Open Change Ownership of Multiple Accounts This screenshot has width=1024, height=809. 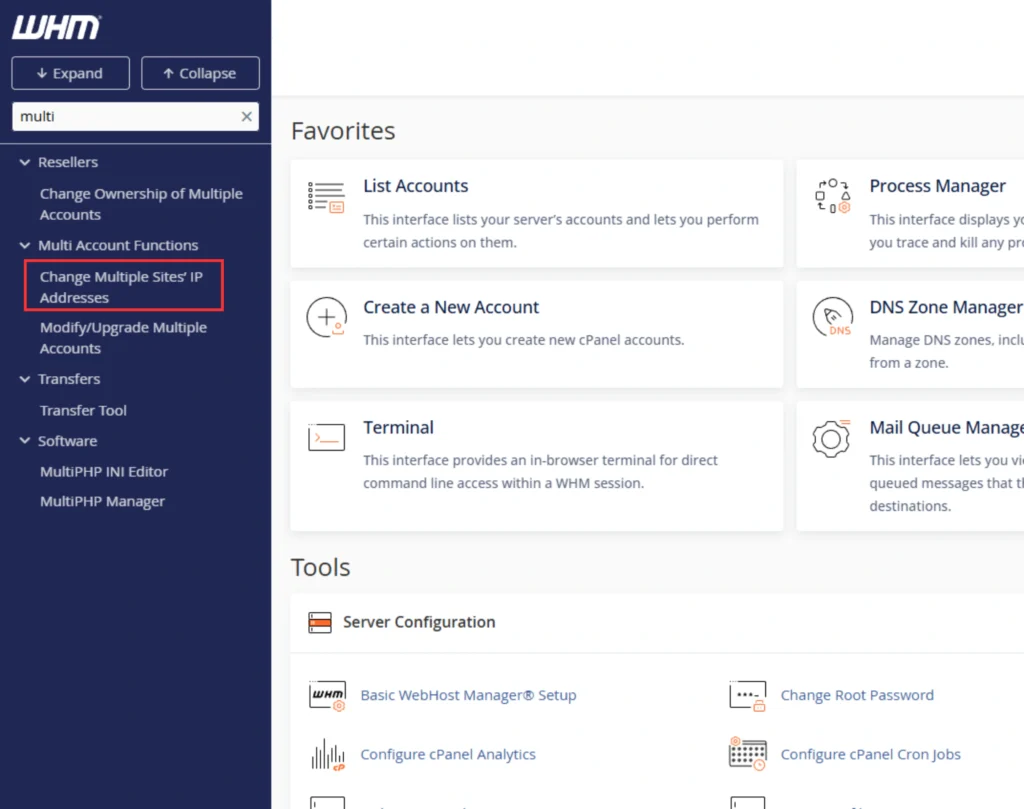(141, 204)
